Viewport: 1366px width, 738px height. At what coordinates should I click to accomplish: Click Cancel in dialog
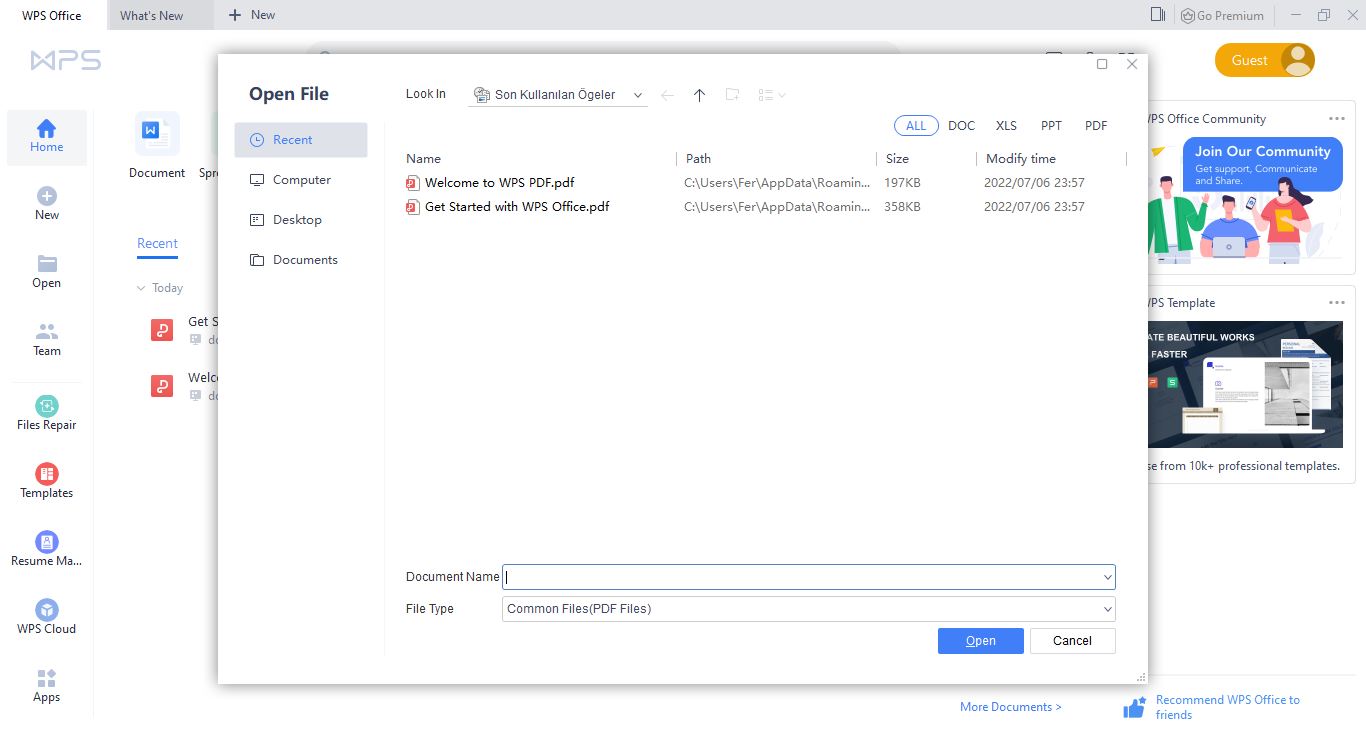[1072, 641]
